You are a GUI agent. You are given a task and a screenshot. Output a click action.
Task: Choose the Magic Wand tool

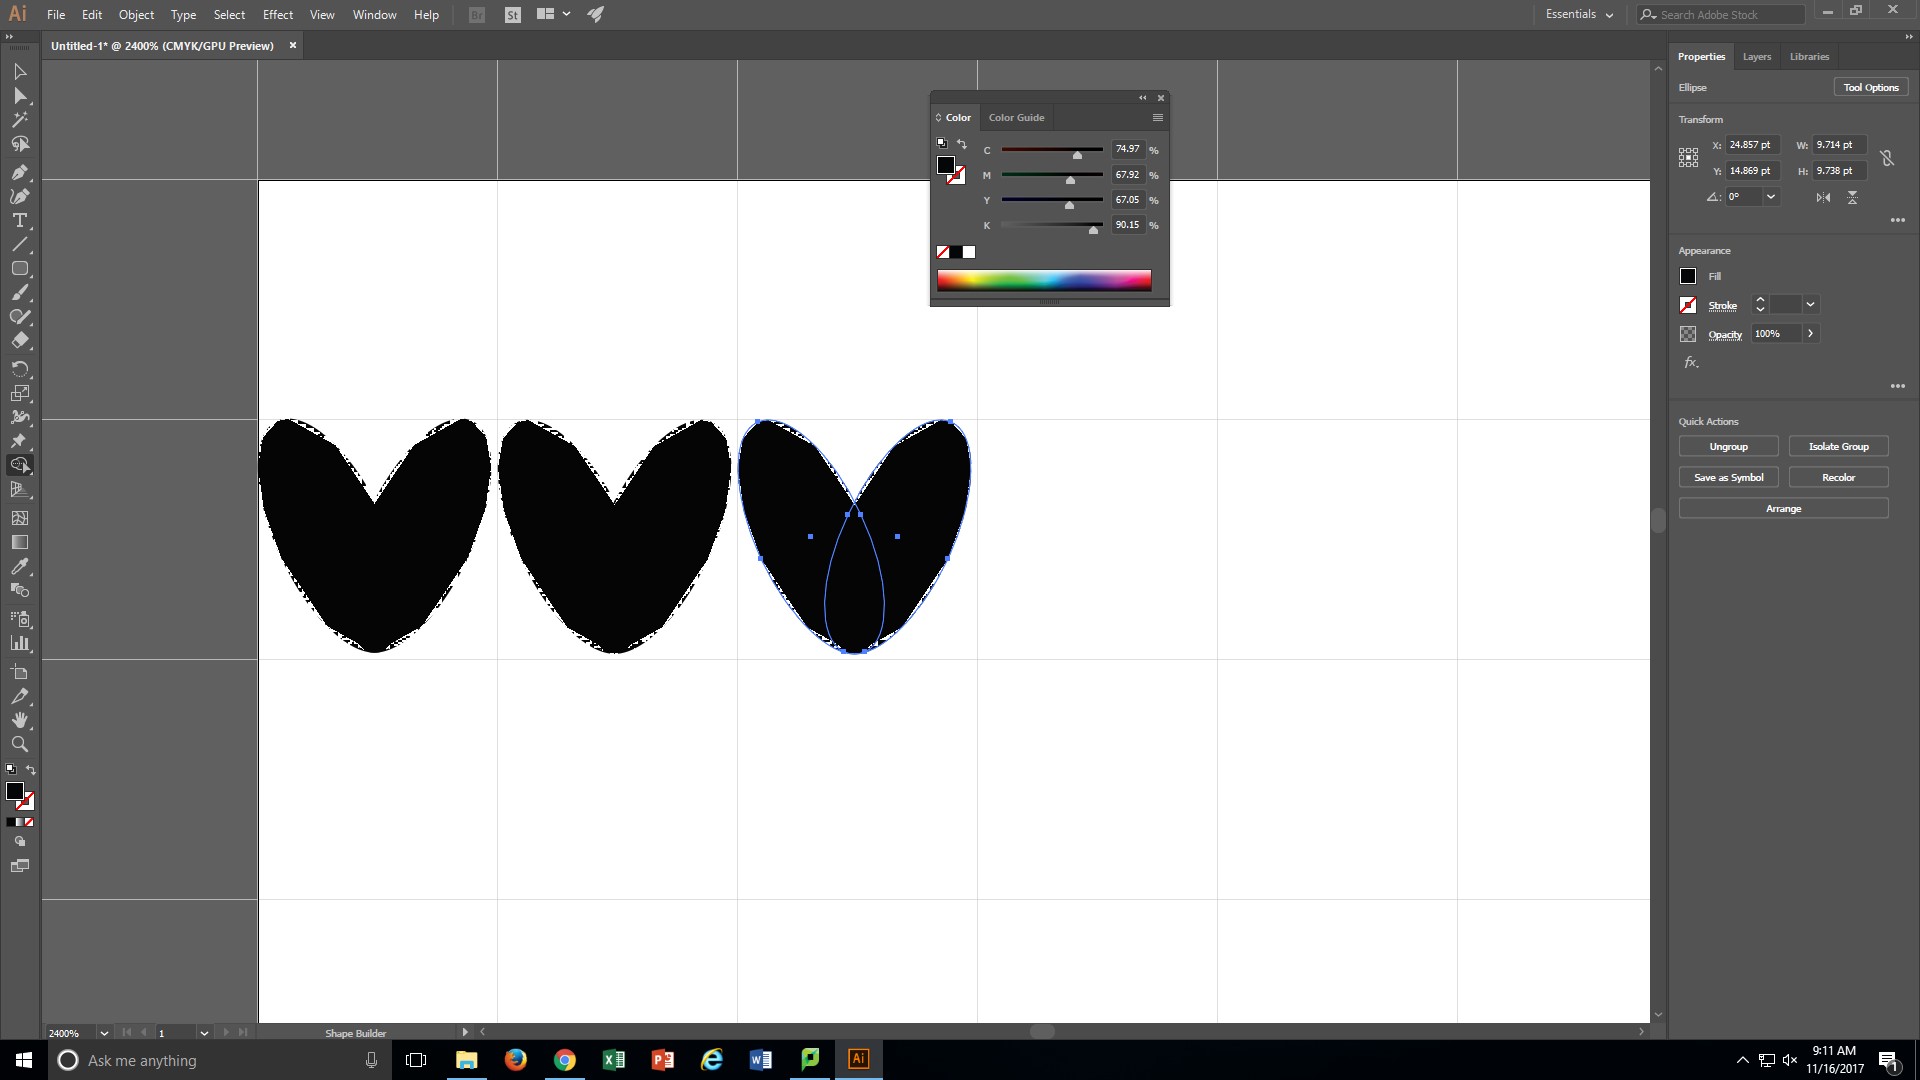pos(19,120)
